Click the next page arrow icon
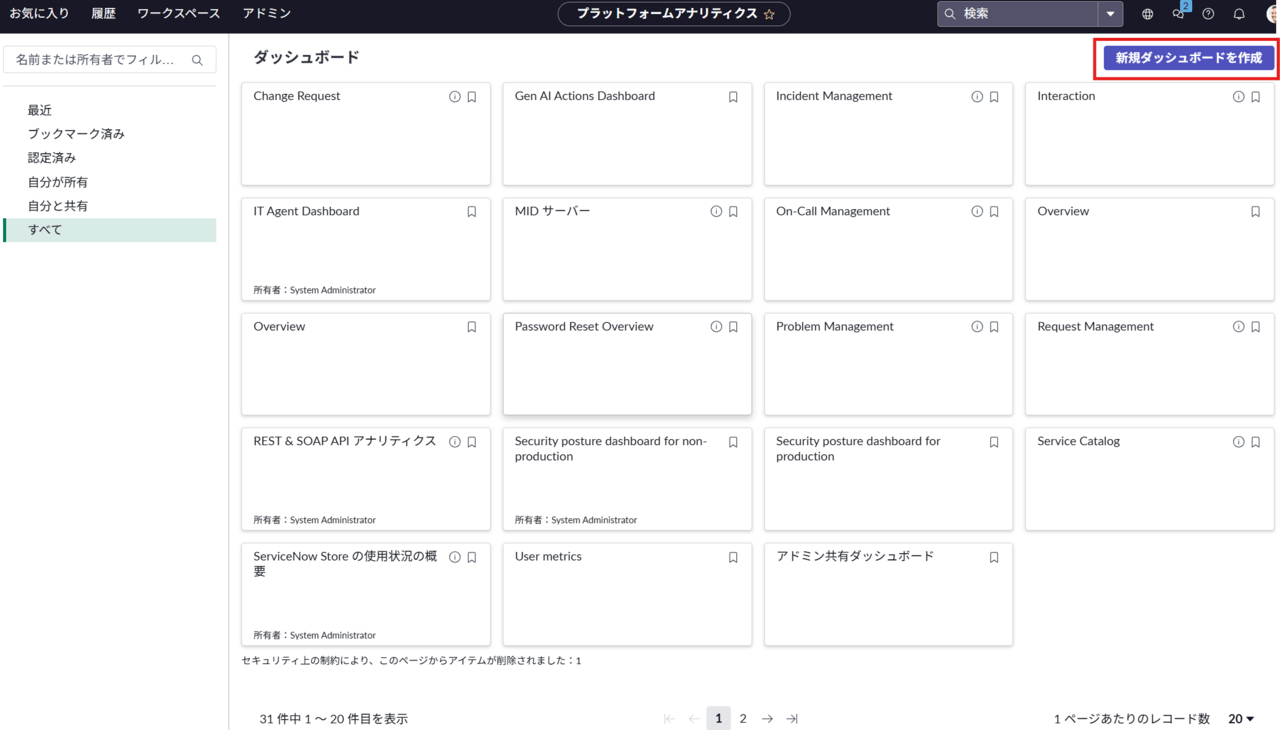This screenshot has width=1280, height=730. coord(767,719)
